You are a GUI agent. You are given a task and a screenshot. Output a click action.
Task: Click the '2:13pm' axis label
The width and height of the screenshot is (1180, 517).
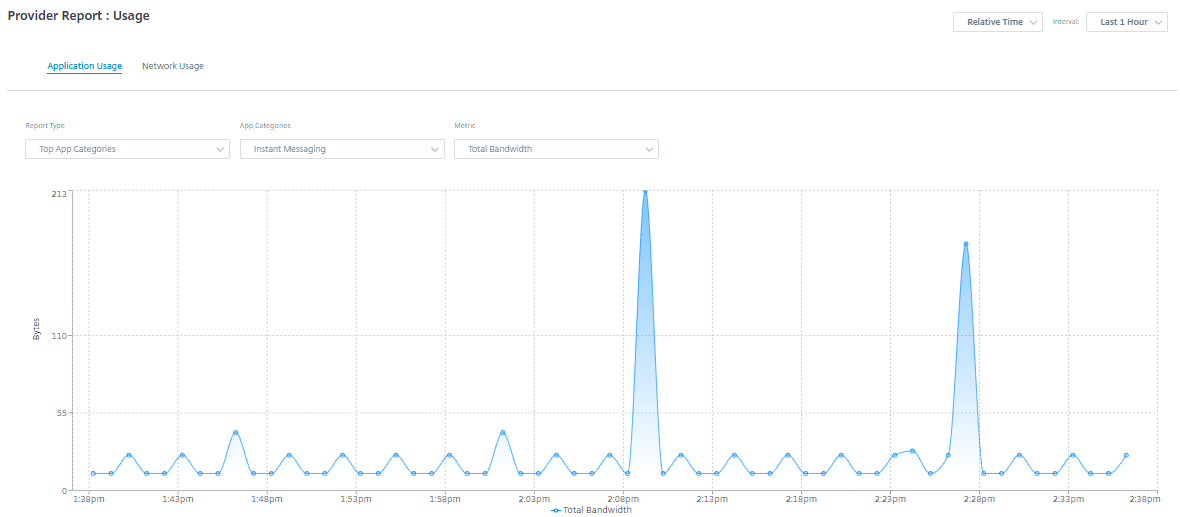tap(712, 499)
